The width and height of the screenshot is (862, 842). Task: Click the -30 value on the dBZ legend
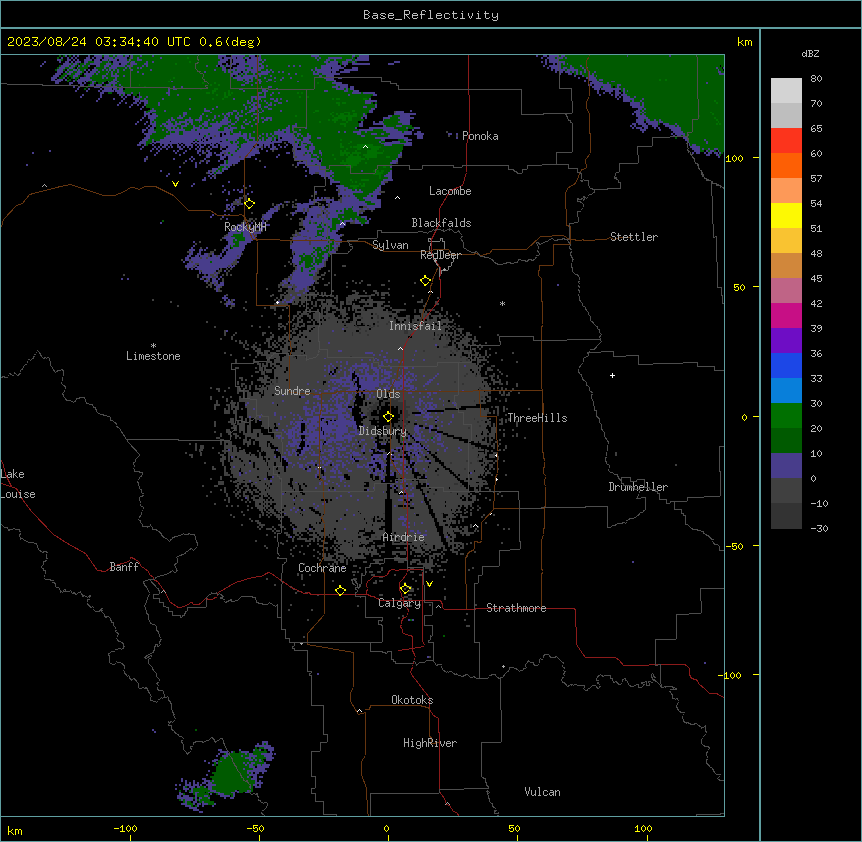[x=819, y=528]
